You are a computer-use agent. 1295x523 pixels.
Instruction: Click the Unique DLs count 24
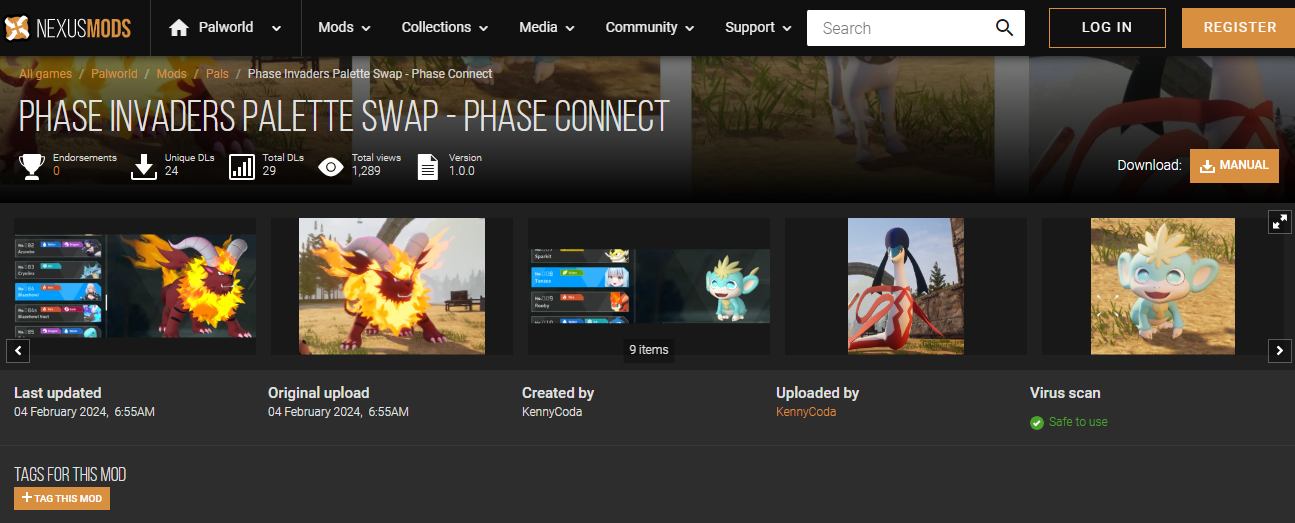click(171, 171)
